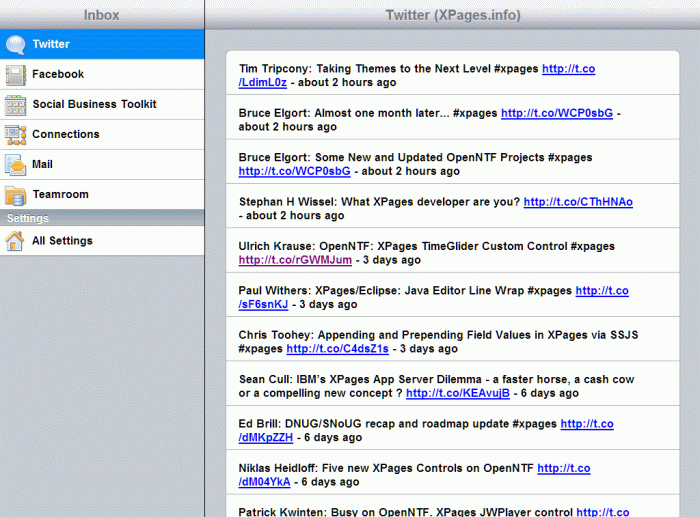Open Stephan H Wissel's http://t.co/CThHNAo link

tap(578, 202)
